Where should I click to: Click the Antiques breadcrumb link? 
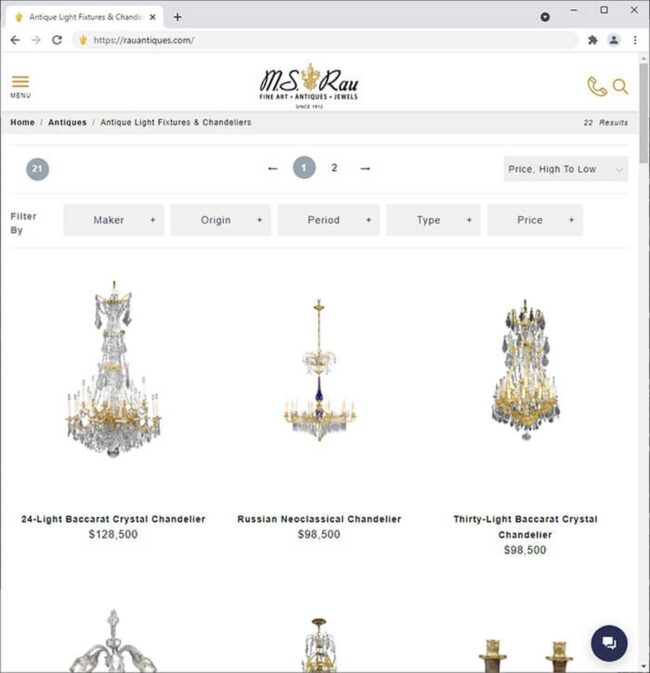coord(67,122)
